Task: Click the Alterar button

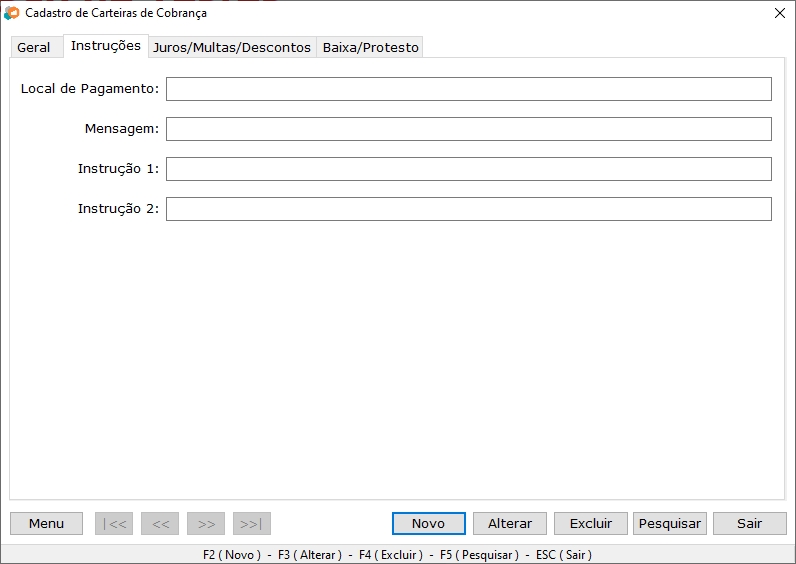Action: point(510,523)
